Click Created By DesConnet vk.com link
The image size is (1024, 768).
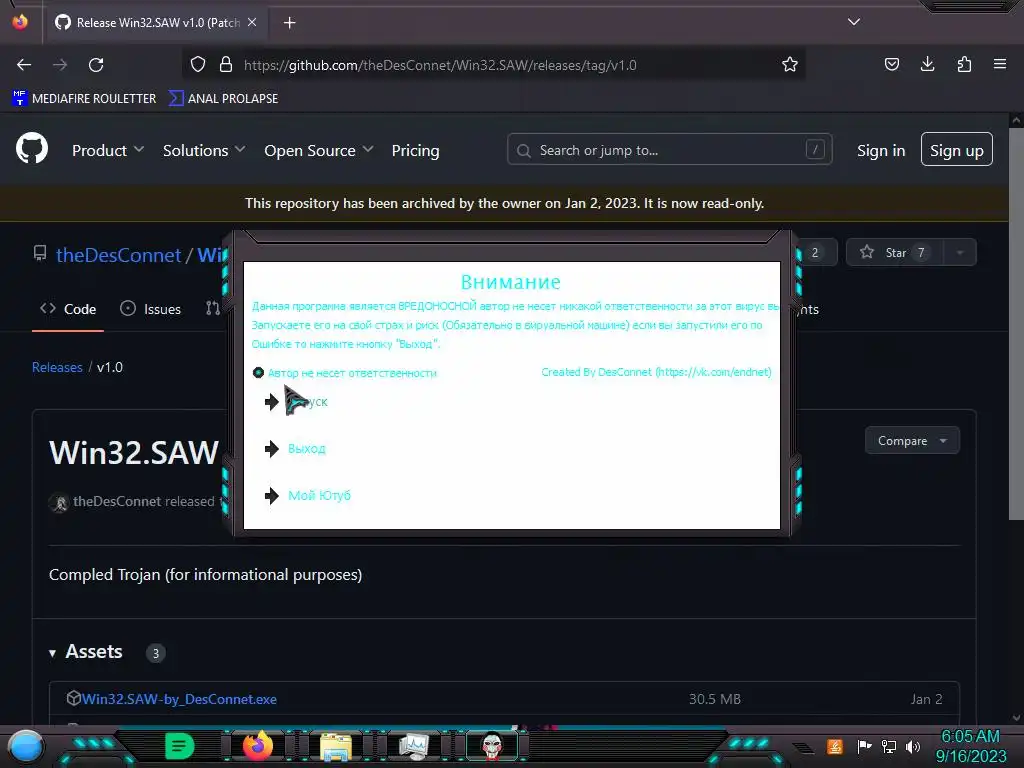click(656, 372)
